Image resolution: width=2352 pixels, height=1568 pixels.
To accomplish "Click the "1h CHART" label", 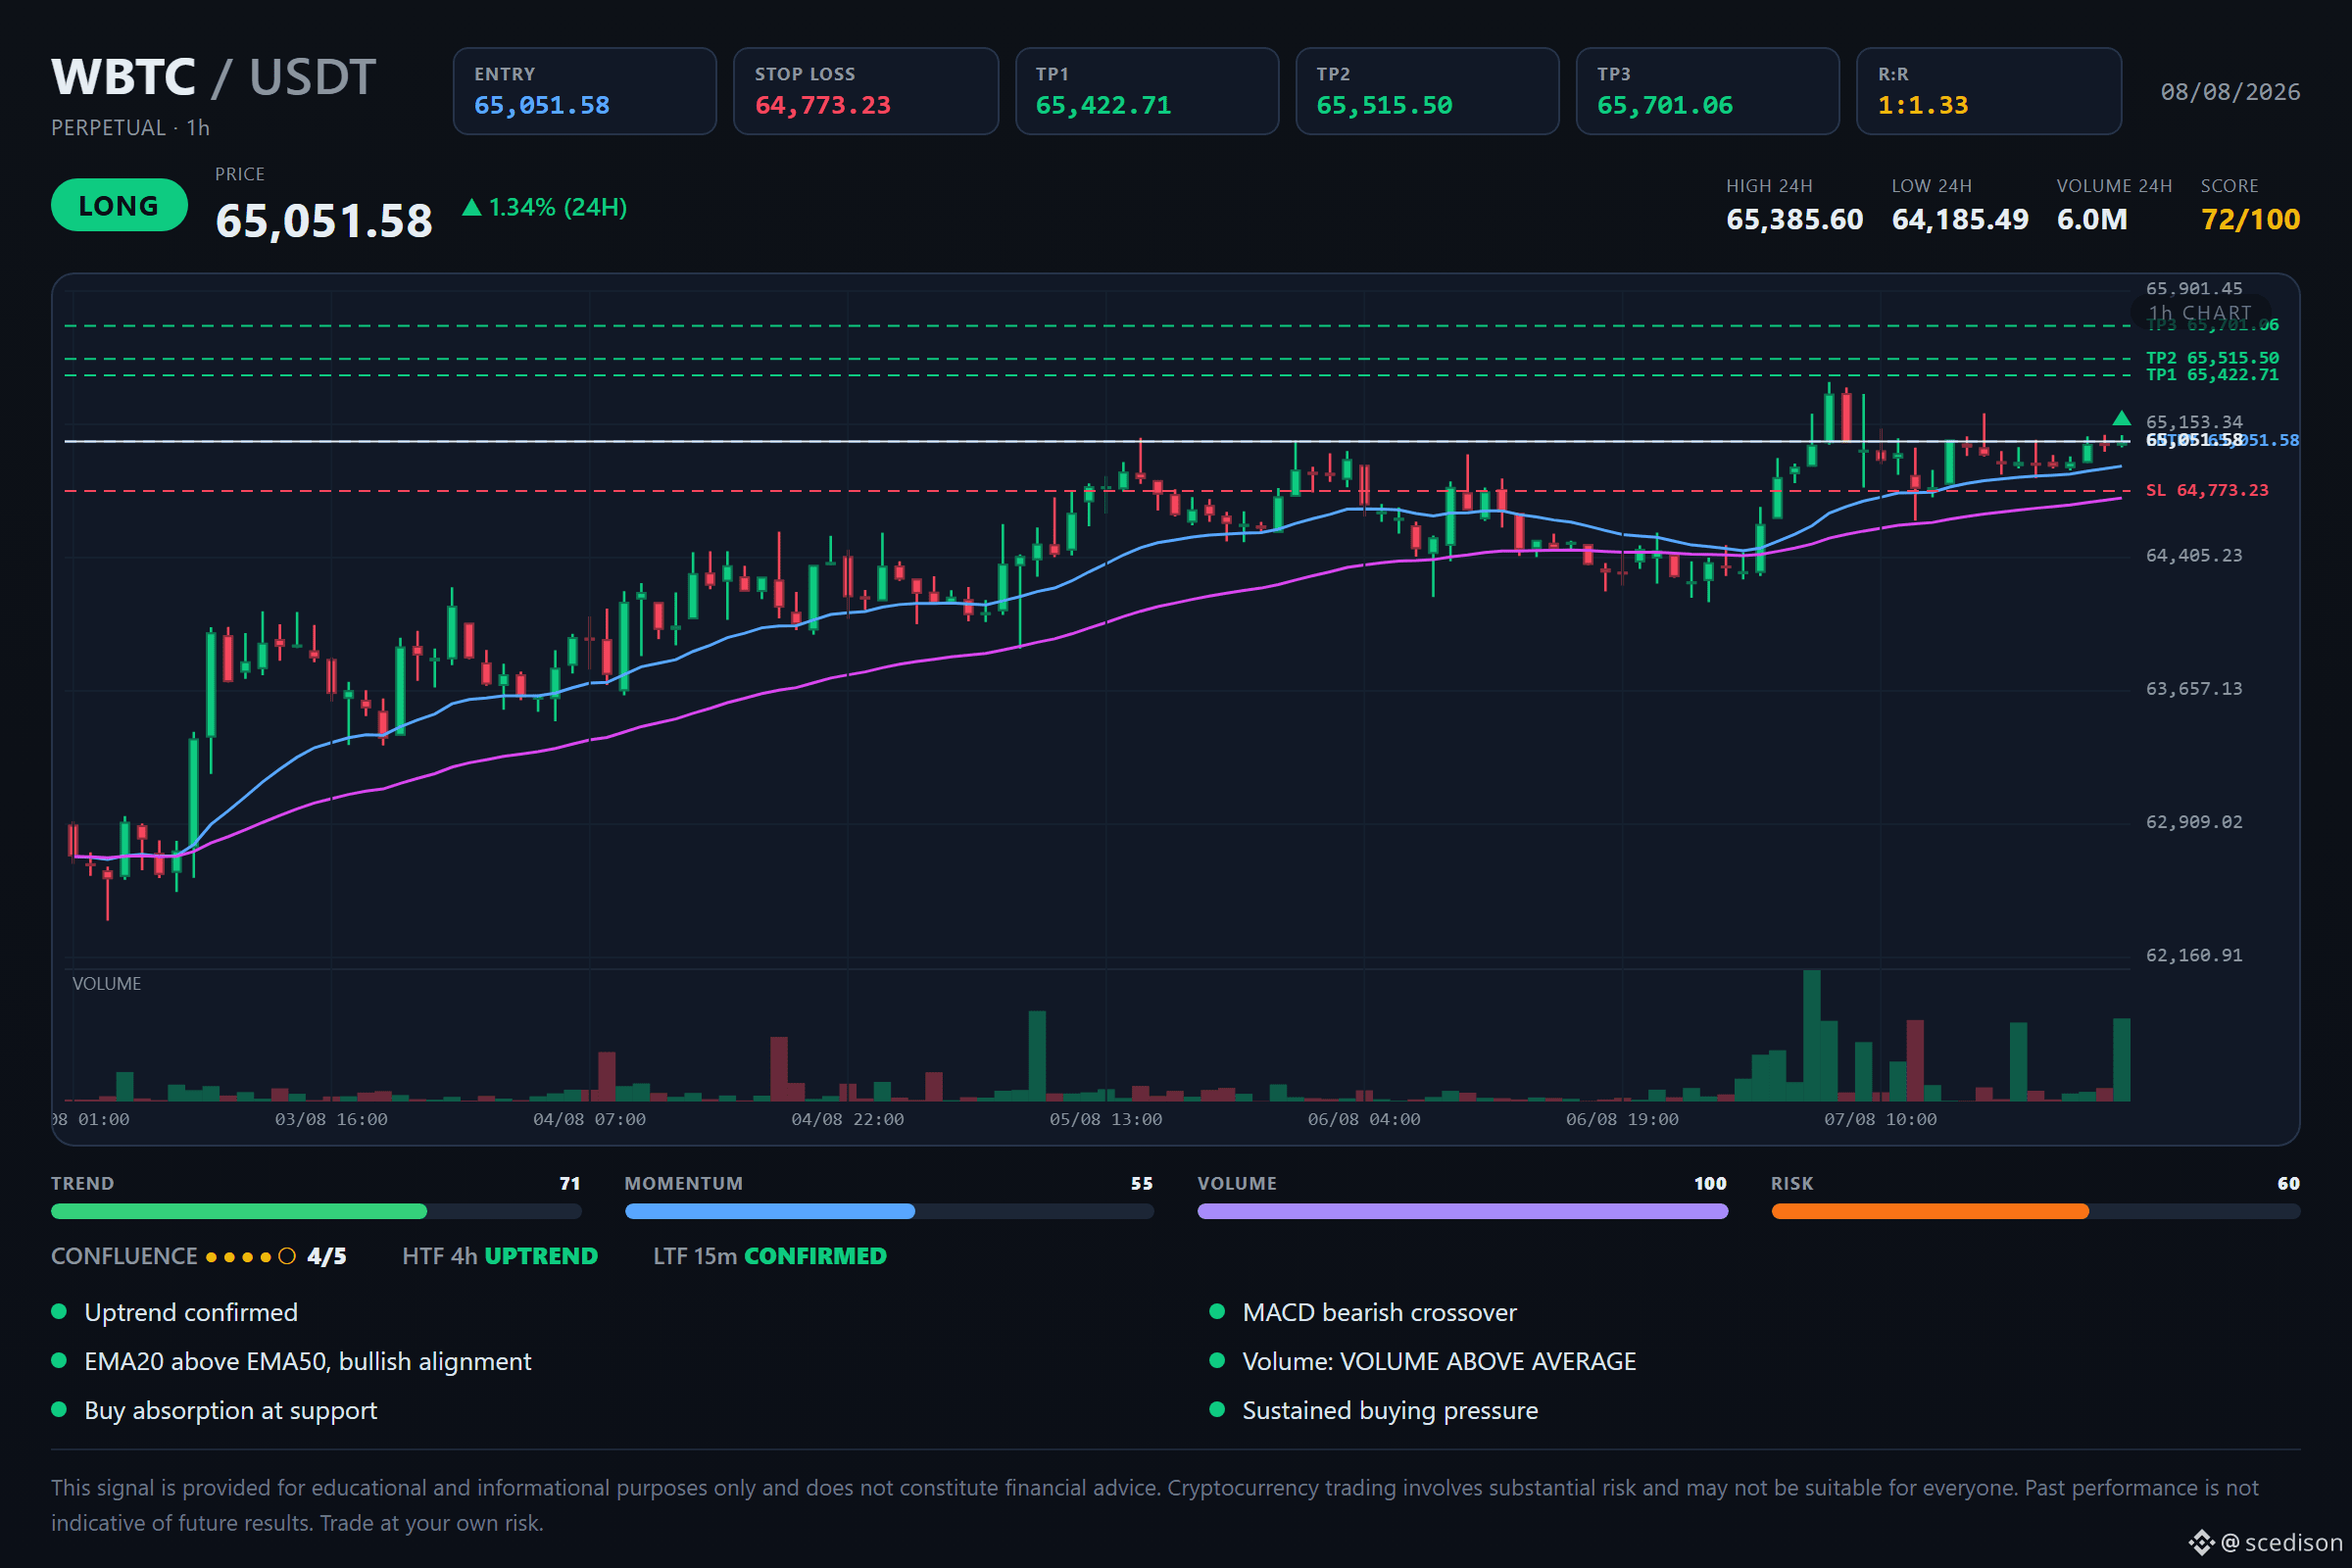I will (x=2200, y=313).
